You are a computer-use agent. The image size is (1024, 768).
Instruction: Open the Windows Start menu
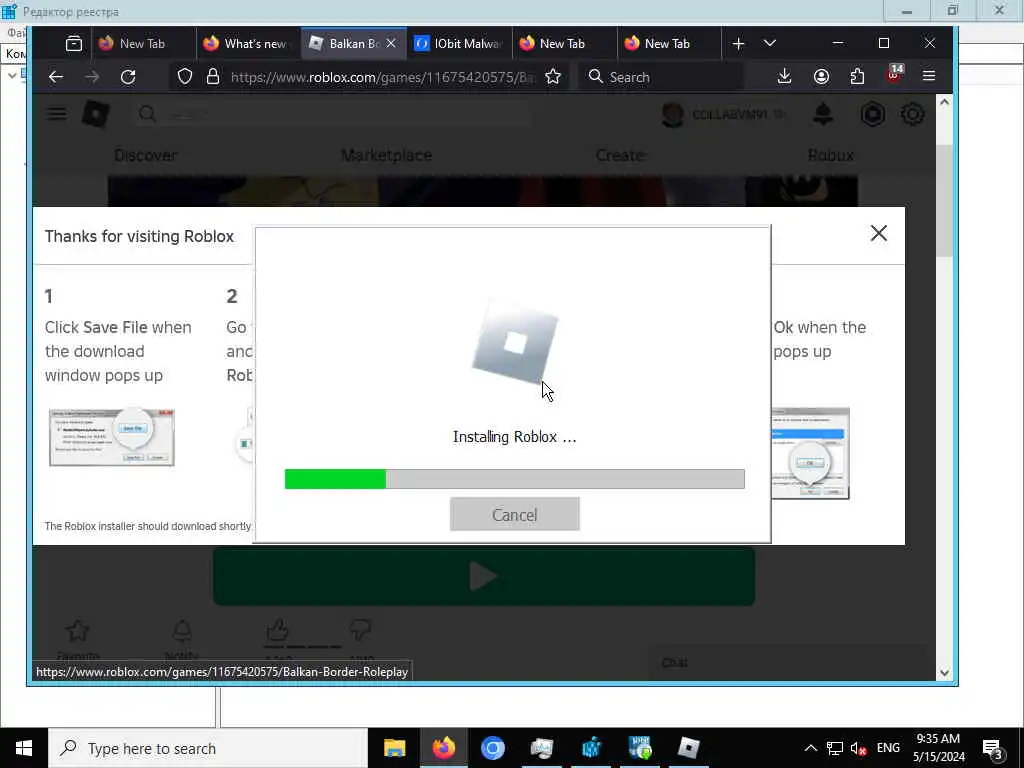coord(24,748)
